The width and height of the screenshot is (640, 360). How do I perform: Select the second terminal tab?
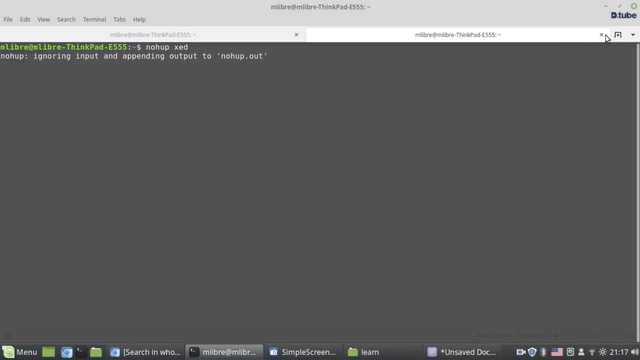pos(458,35)
